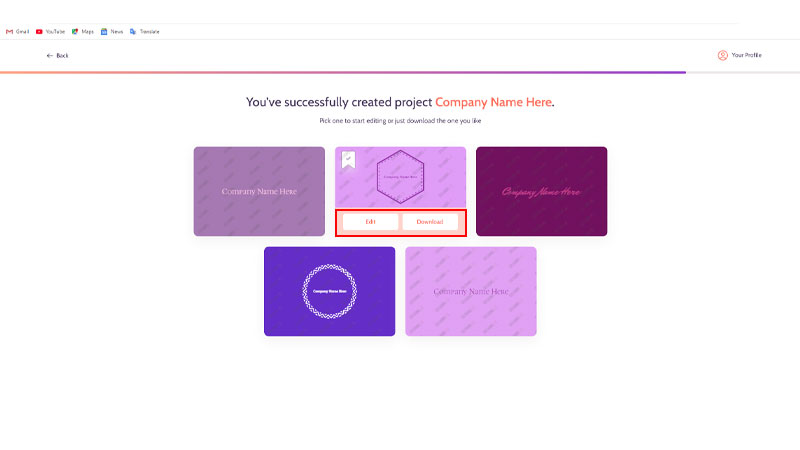Click the Gmail bookmark label
The image size is (800, 450).
[22, 32]
